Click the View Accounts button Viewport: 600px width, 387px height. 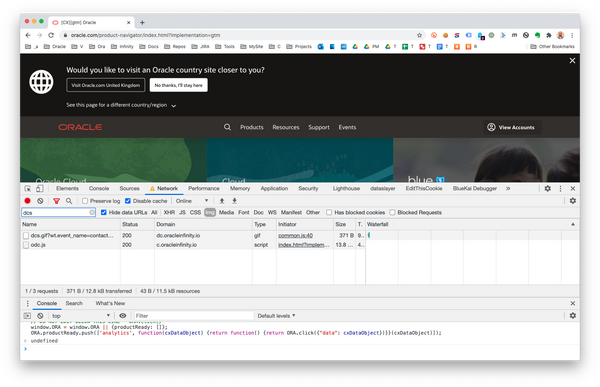point(512,127)
